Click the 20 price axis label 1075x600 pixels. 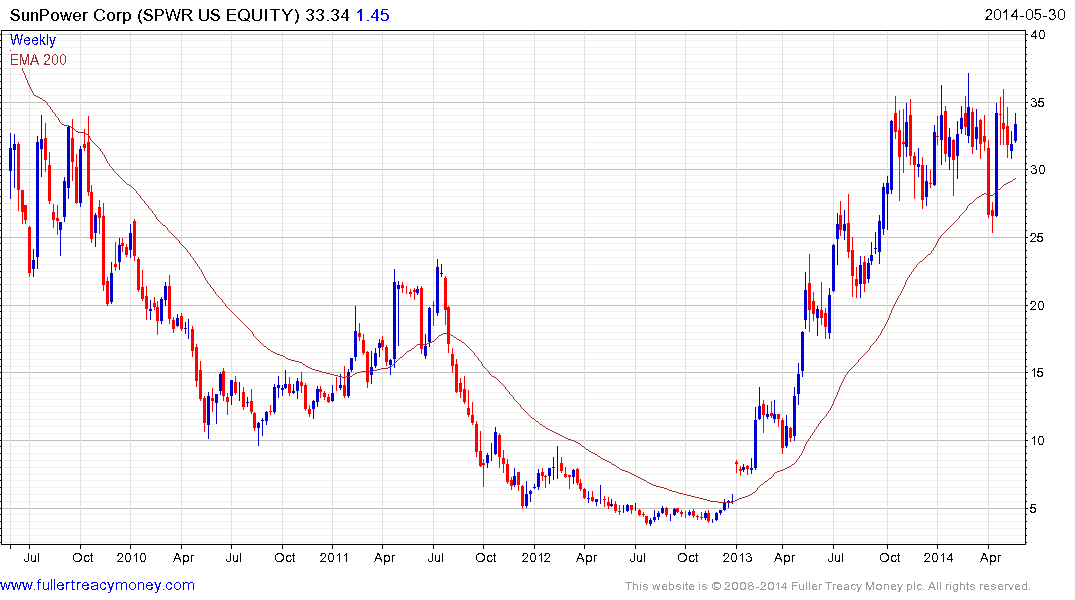point(1038,306)
